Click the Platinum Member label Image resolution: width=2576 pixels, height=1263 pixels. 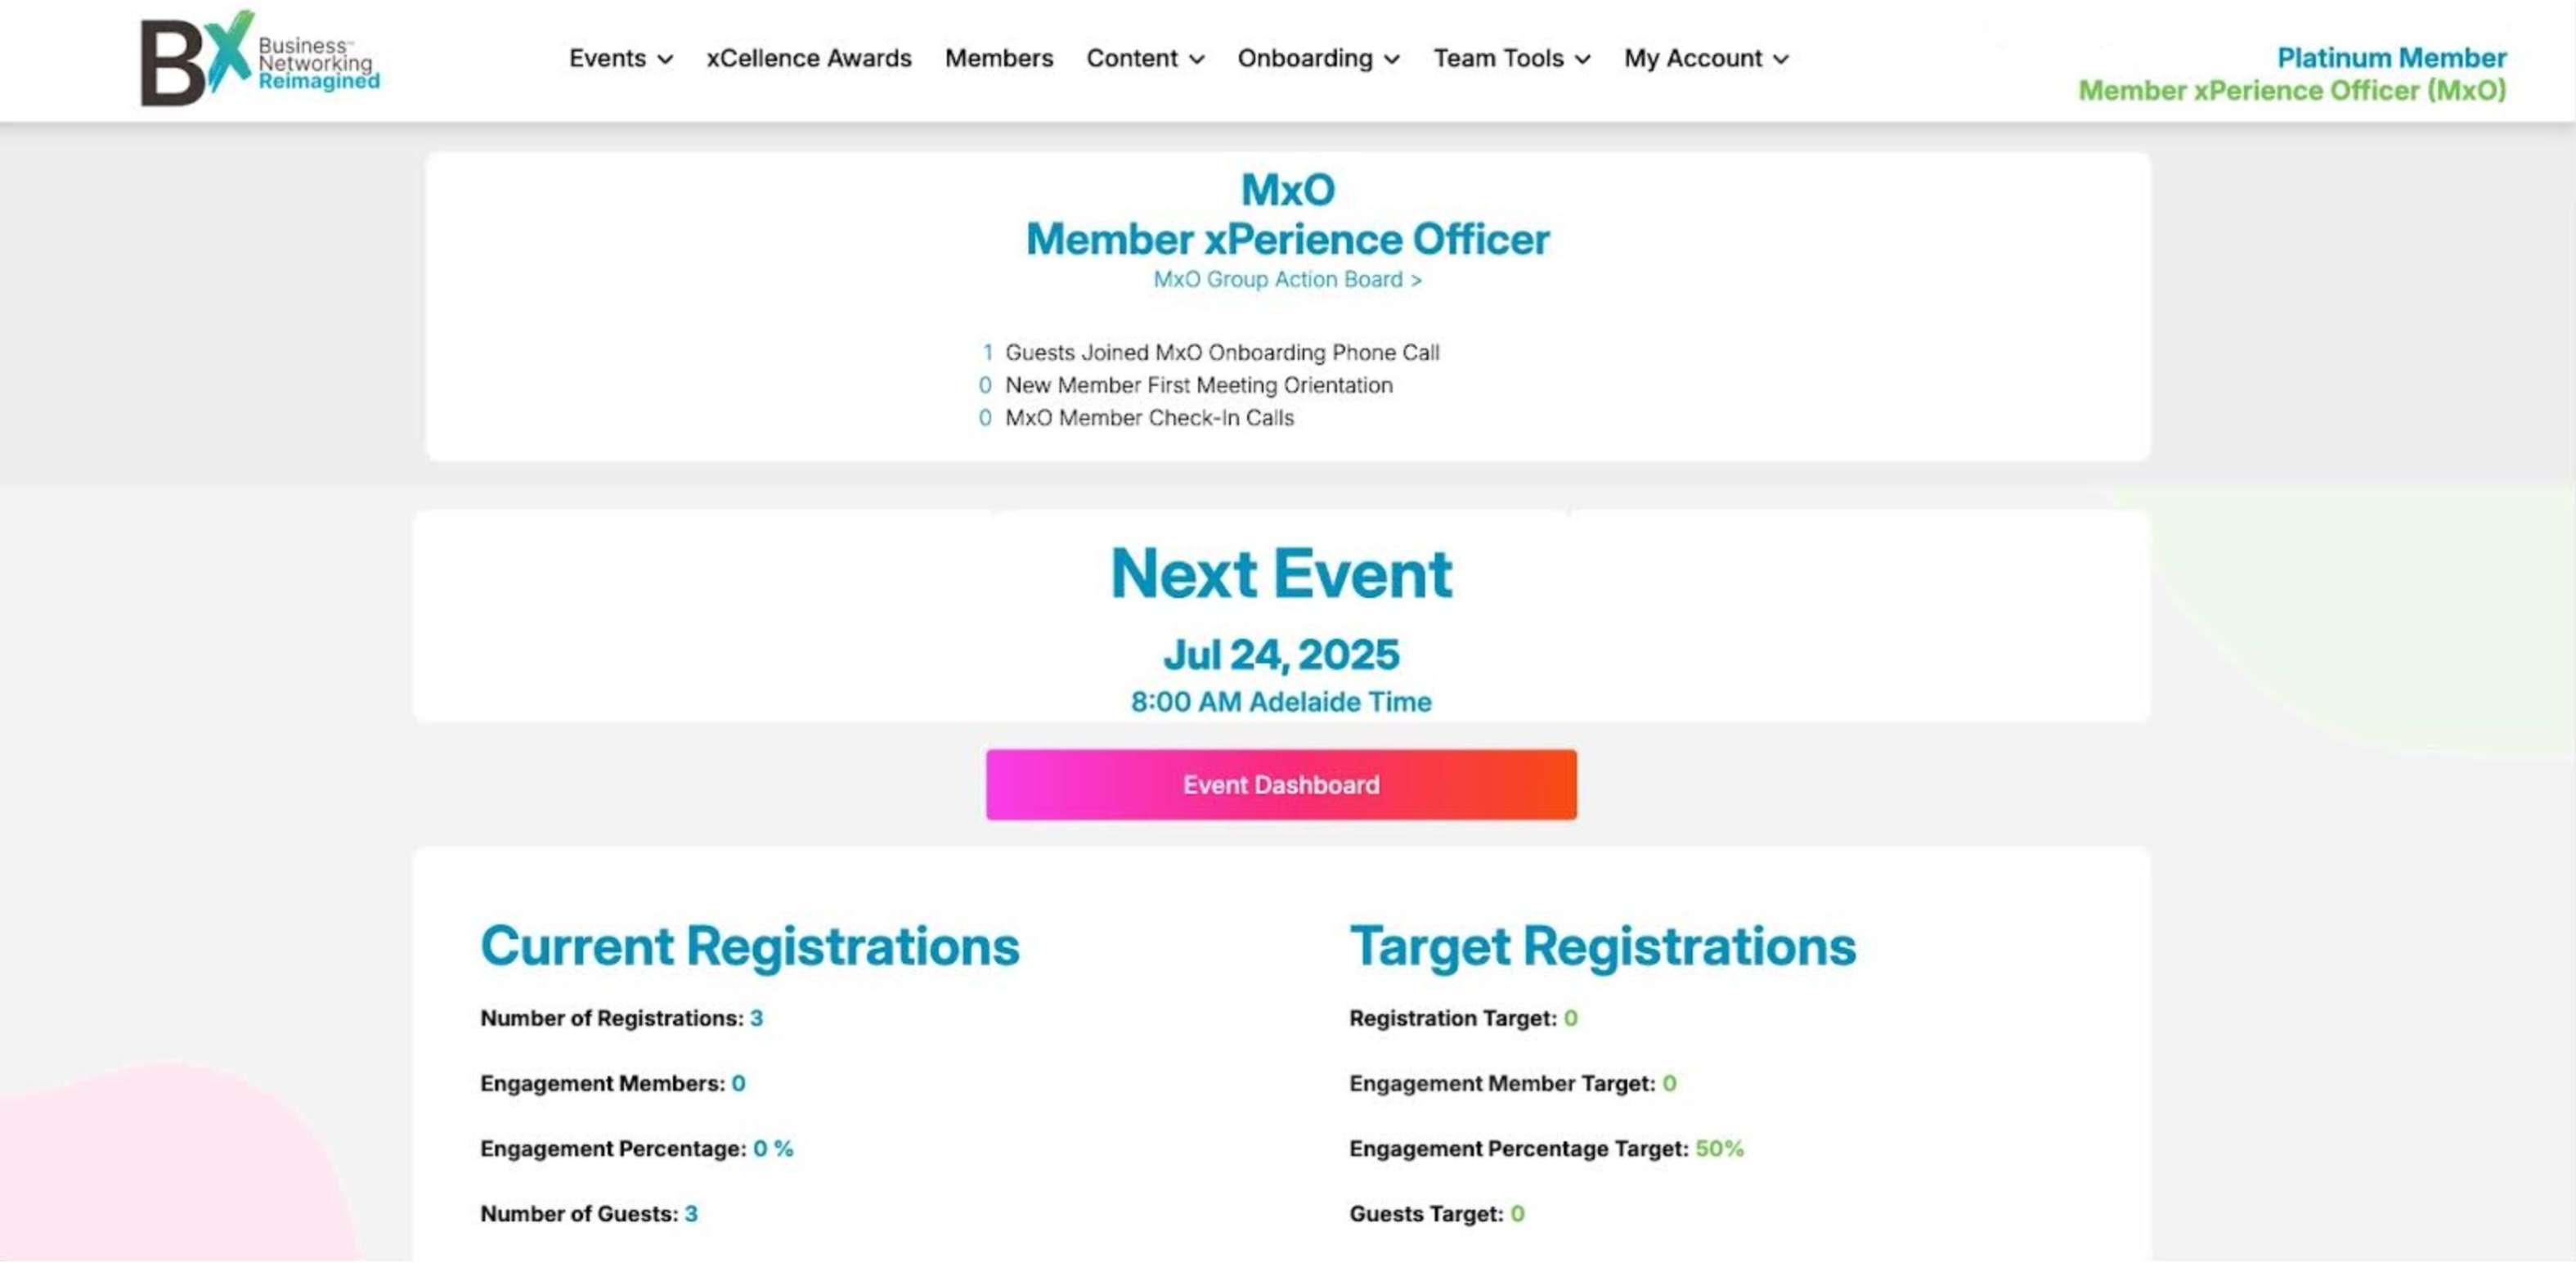[x=2391, y=58]
